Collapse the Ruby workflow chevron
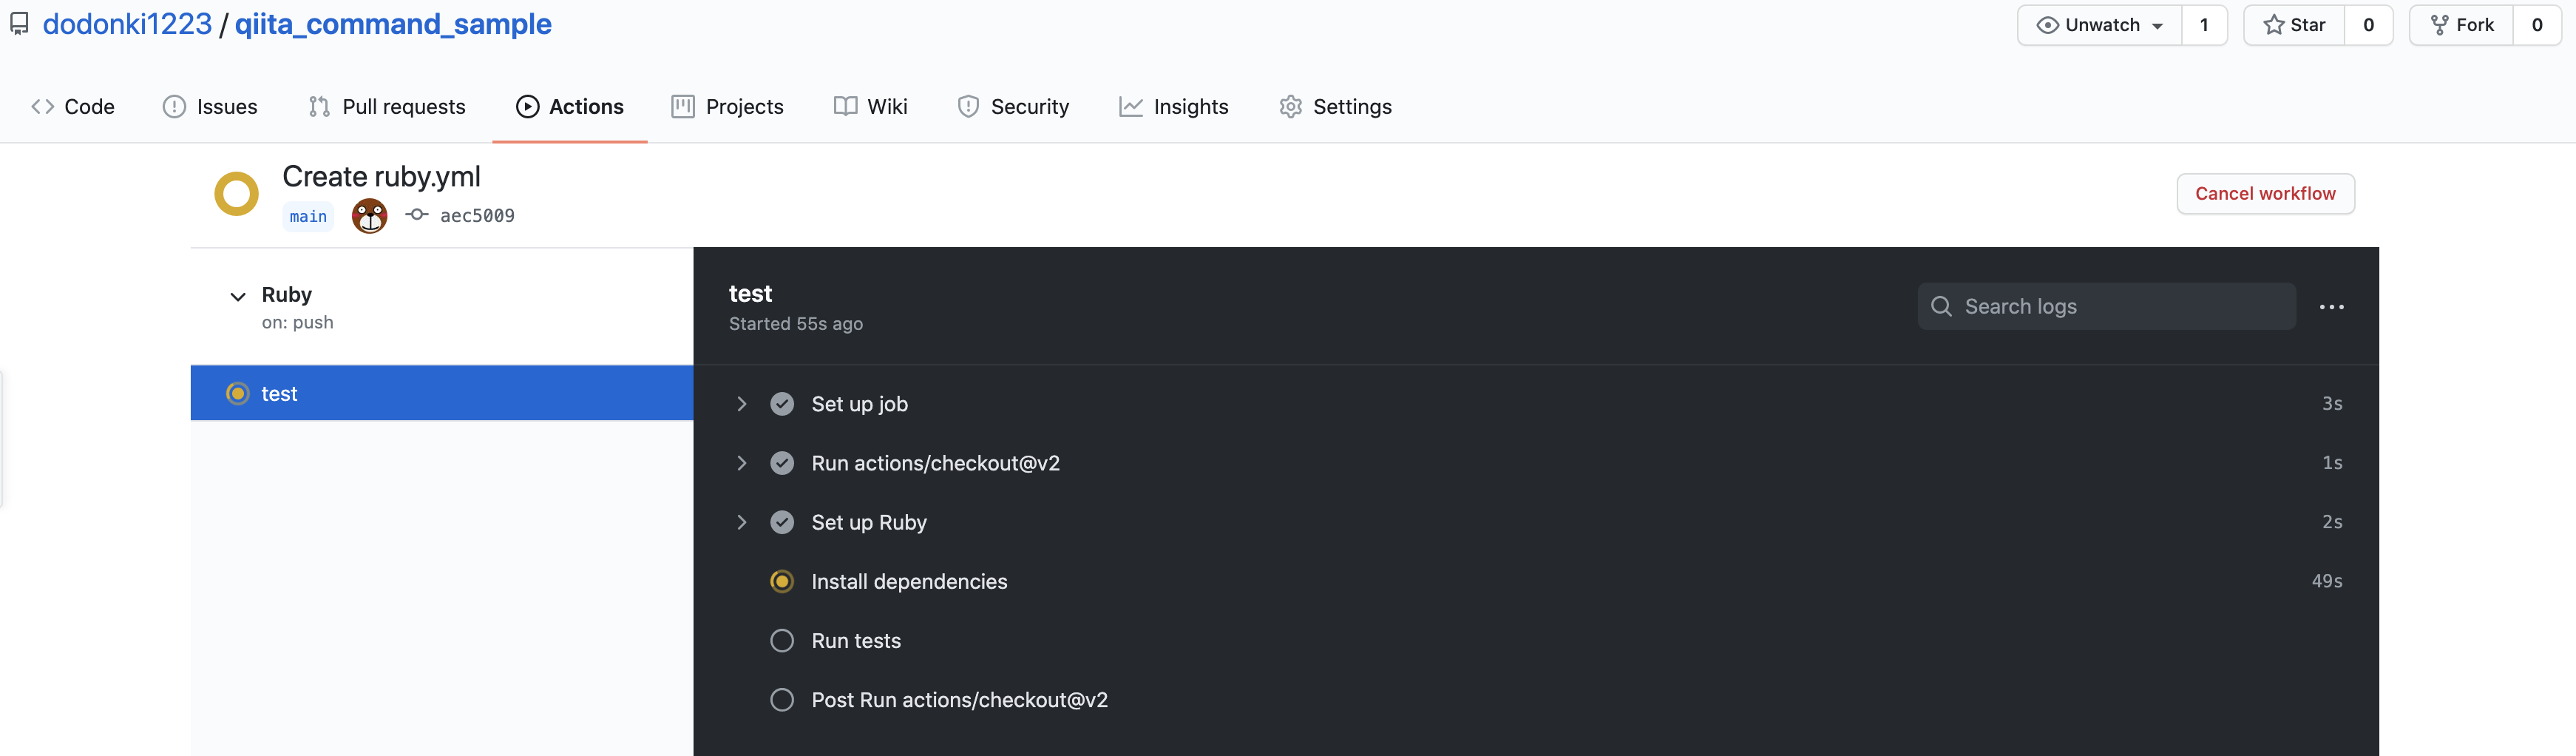This screenshot has height=756, width=2576. [238, 296]
